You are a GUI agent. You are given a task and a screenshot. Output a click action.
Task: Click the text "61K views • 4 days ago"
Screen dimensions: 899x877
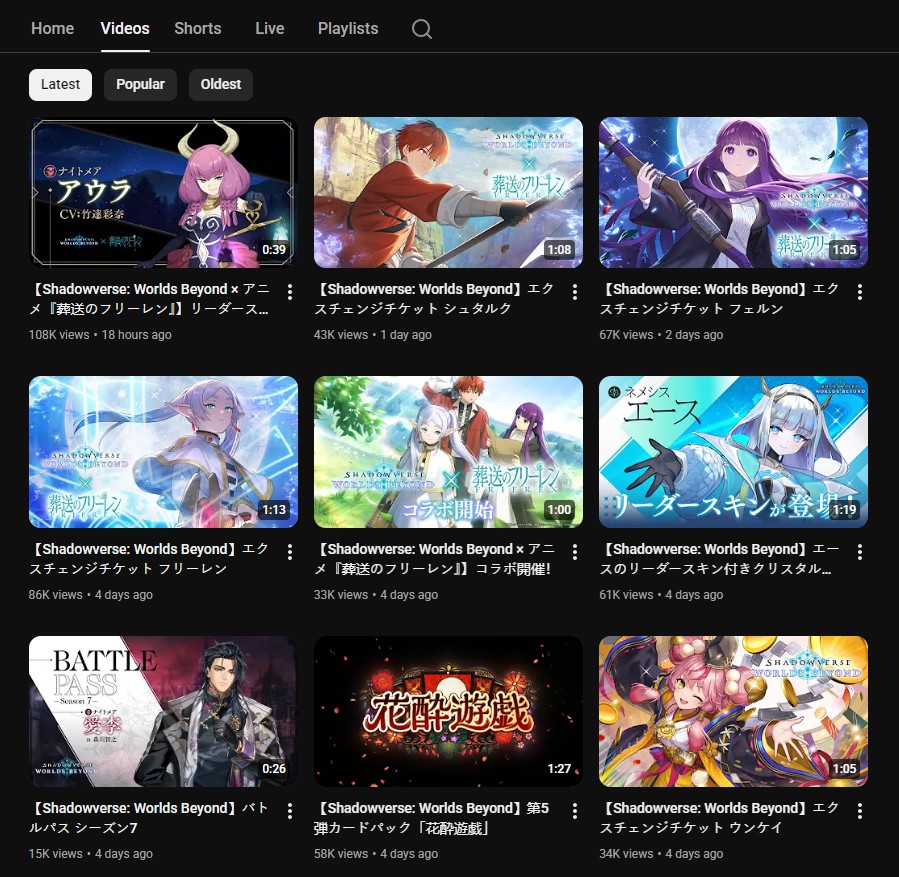pos(661,595)
